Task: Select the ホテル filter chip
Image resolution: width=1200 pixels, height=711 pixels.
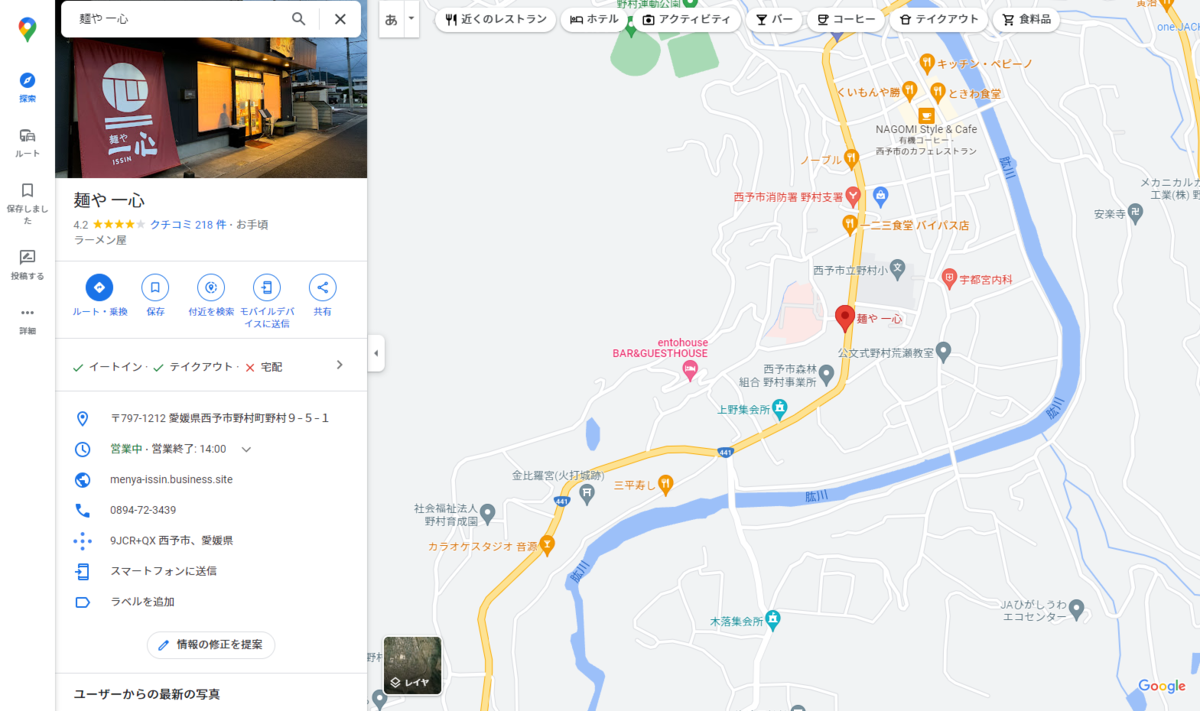Action: pyautogui.click(x=595, y=19)
